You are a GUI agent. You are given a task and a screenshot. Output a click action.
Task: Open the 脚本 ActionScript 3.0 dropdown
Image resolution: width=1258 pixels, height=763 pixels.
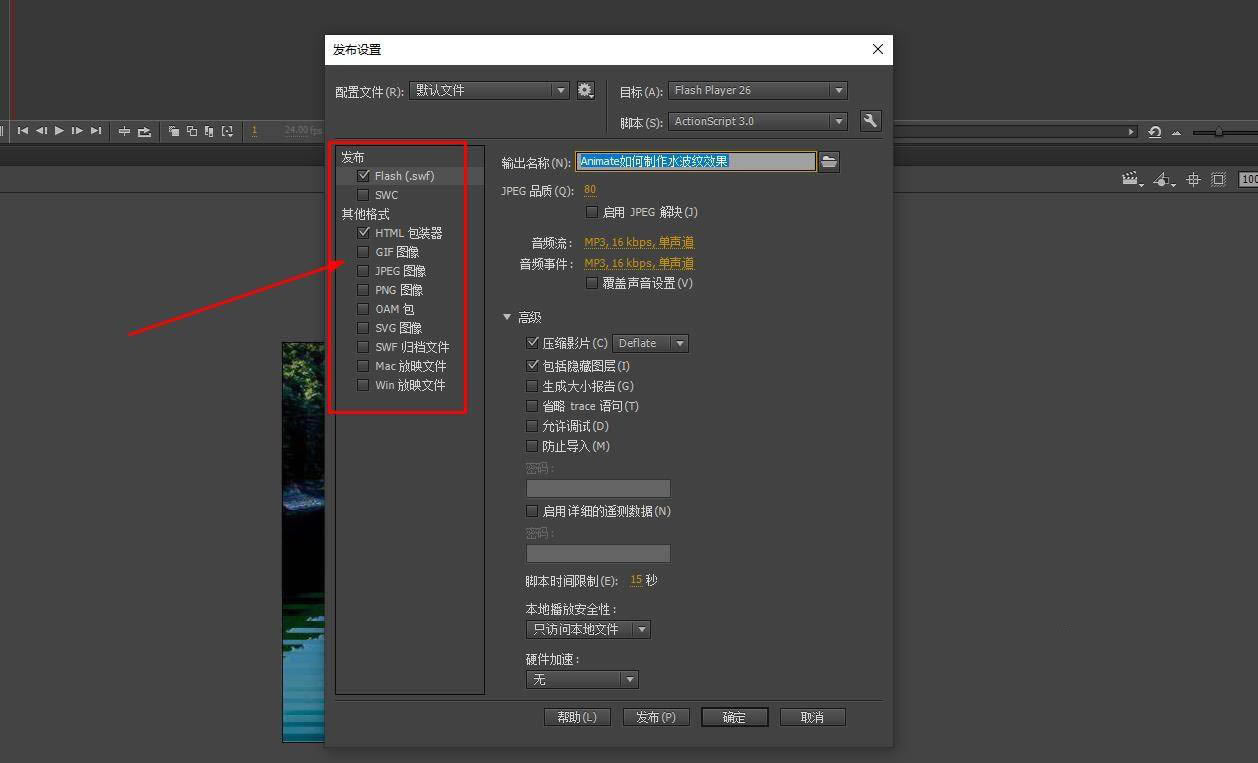click(x=758, y=121)
